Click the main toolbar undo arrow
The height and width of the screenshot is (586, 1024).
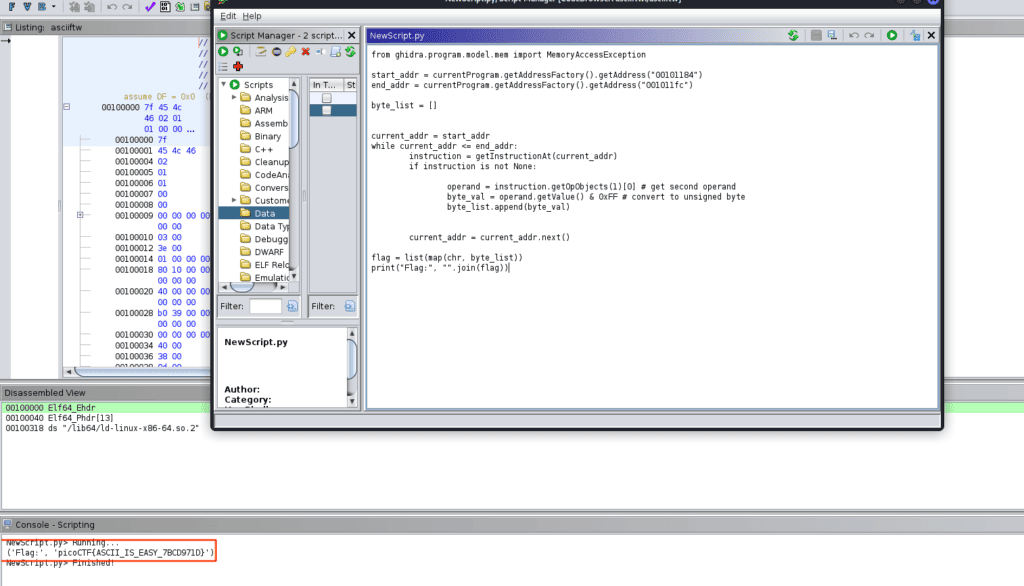[x=112, y=7]
